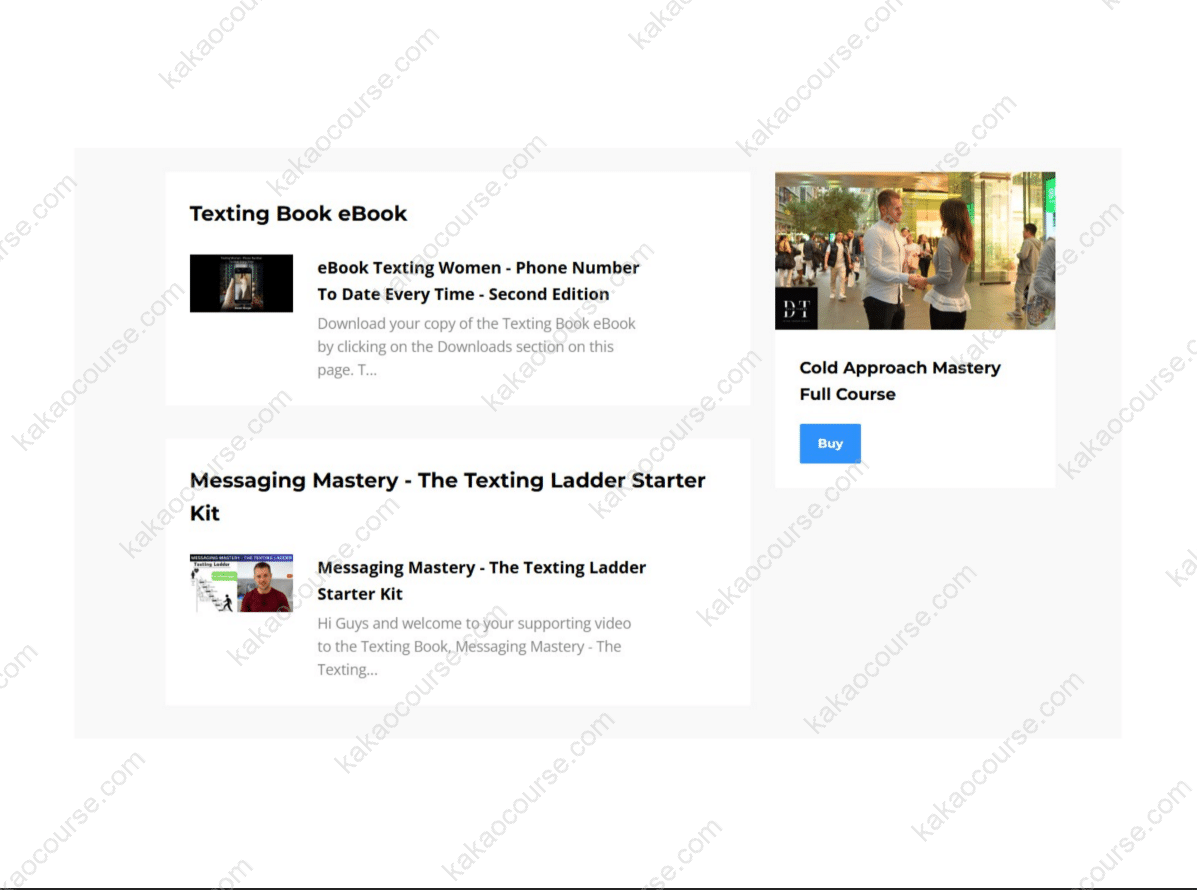Click the Cold Approach Mastery course photo
The height and width of the screenshot is (890, 1197).
914,250
